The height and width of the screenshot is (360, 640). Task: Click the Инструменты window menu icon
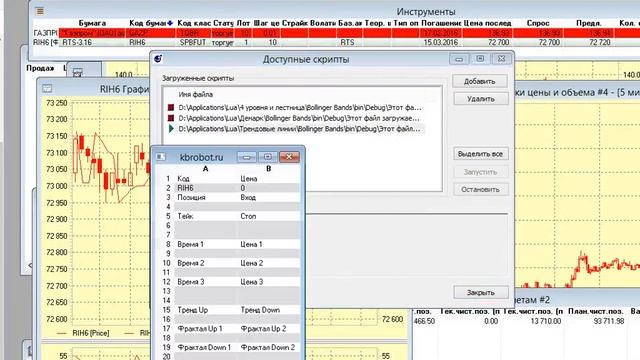[x=40, y=11]
